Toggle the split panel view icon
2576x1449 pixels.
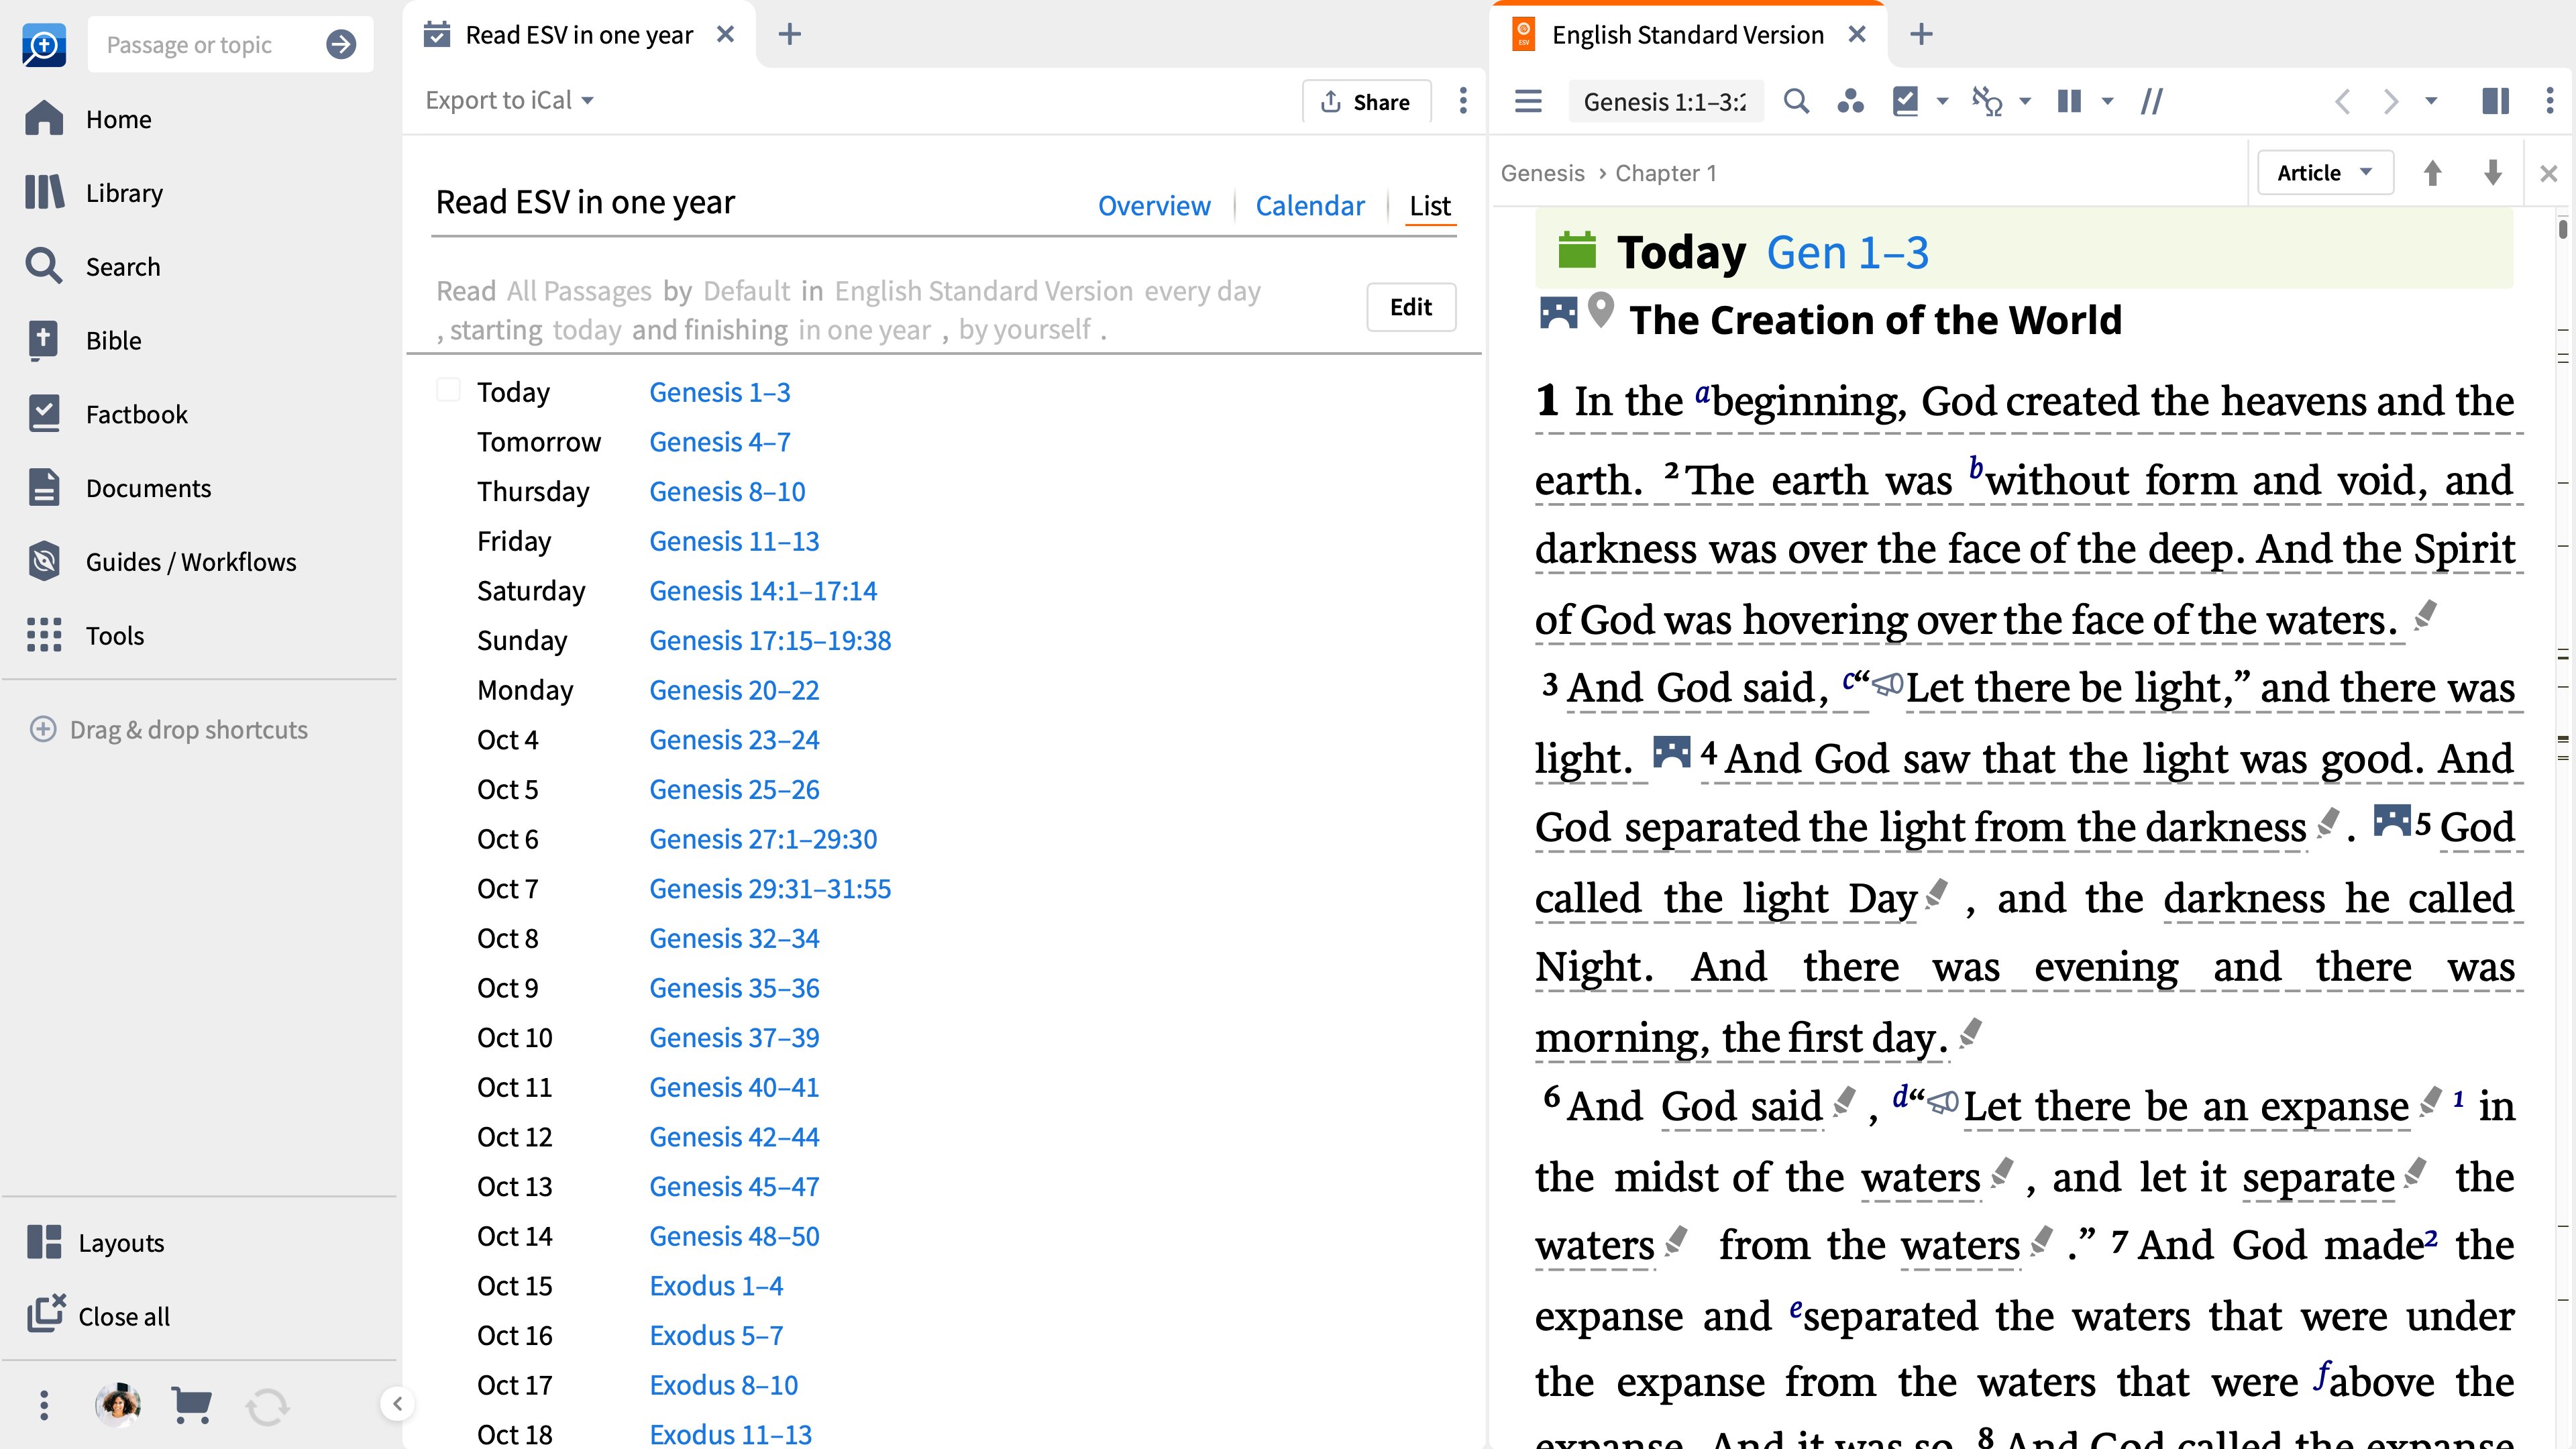[x=2496, y=101]
